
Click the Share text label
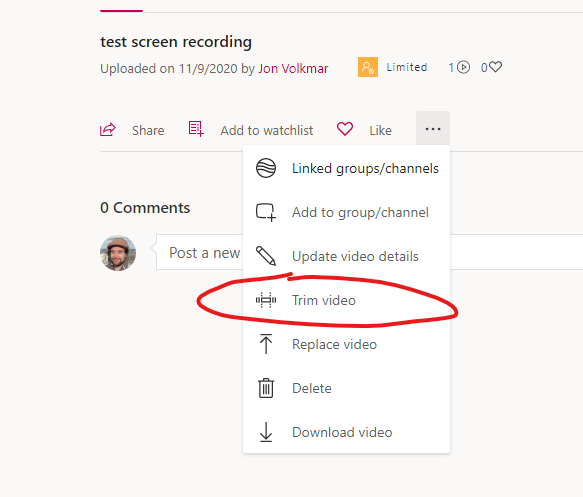tap(148, 130)
